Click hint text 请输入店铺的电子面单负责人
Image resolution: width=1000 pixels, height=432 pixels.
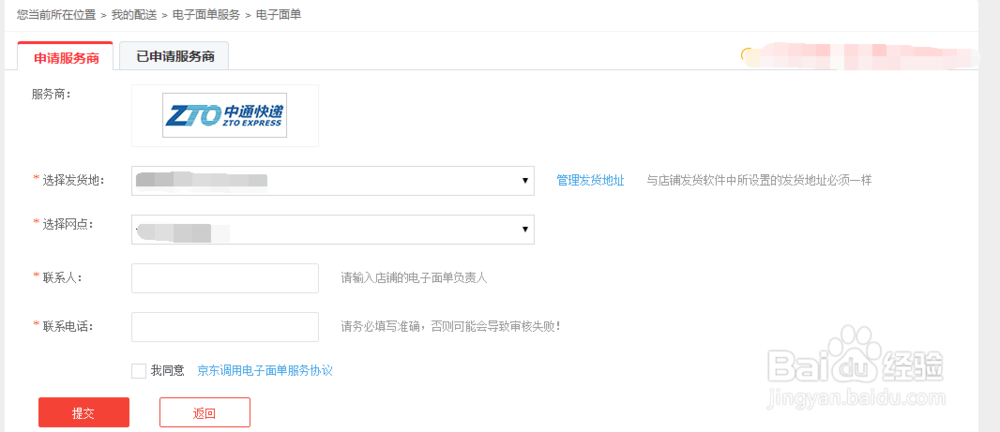[x=414, y=278]
